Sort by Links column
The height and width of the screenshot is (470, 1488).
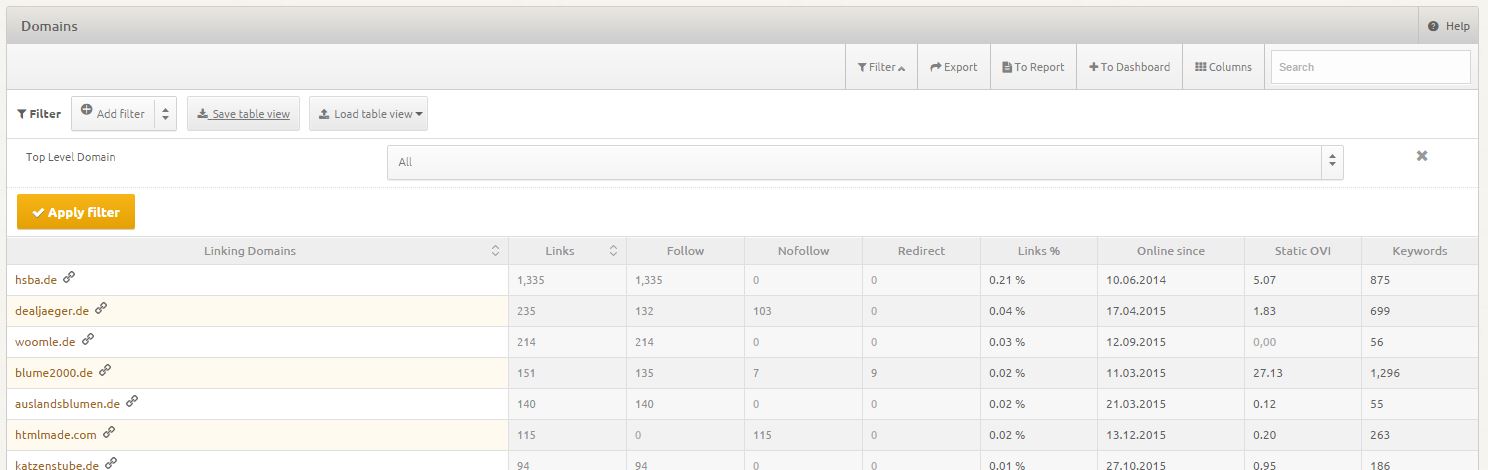coord(567,251)
